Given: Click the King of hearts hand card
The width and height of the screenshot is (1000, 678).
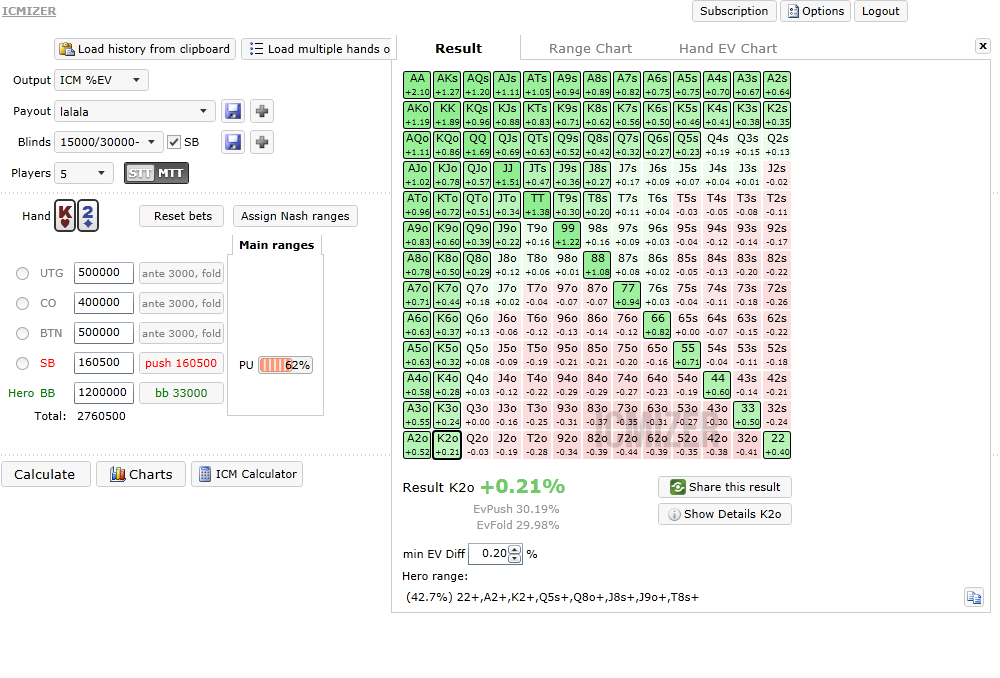Looking at the screenshot, I should tap(65, 217).
